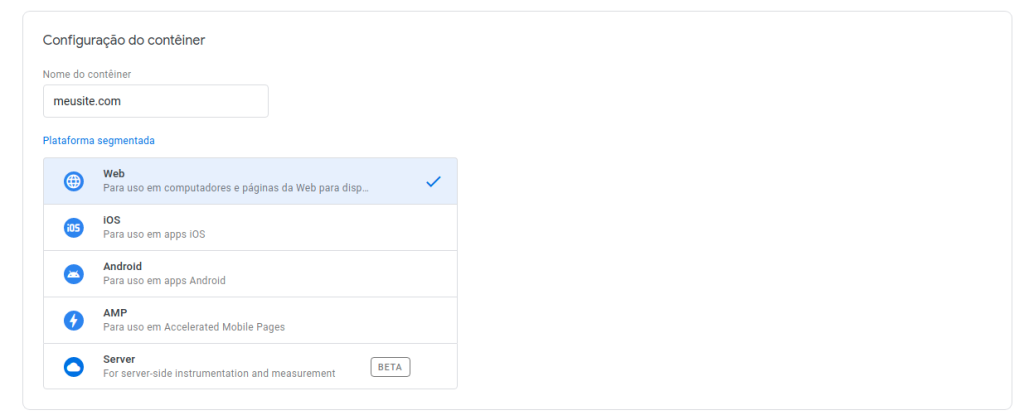Click the blue iOS platform icon
The height and width of the screenshot is (420, 1024).
74,228
